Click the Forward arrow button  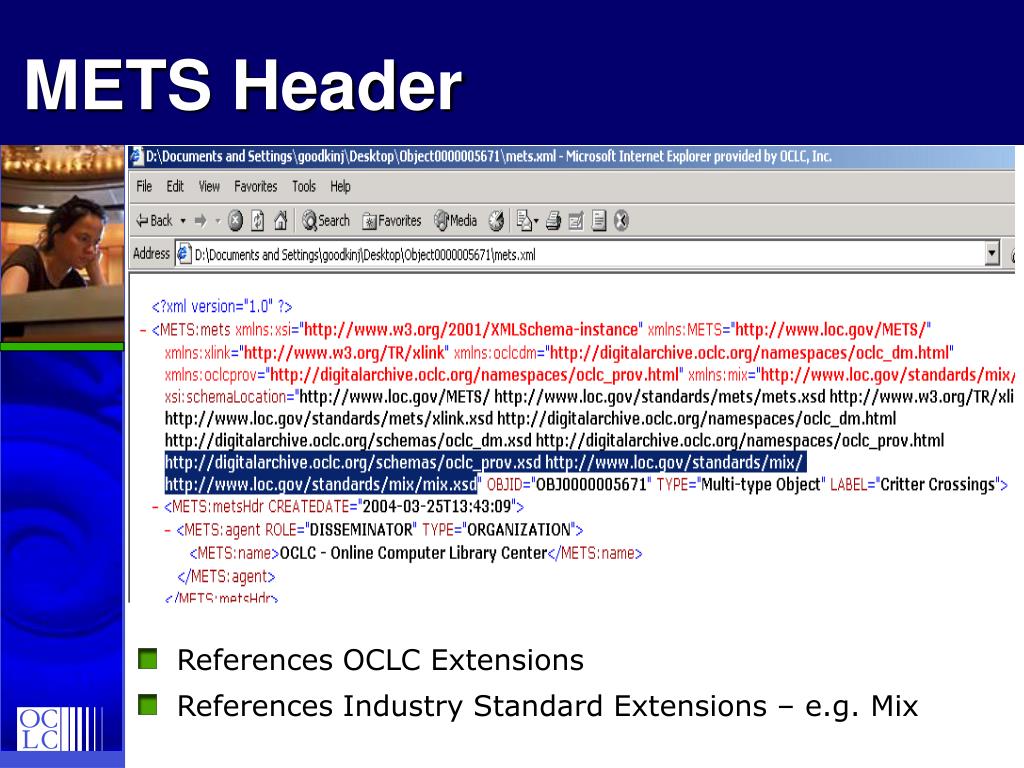coord(200,221)
